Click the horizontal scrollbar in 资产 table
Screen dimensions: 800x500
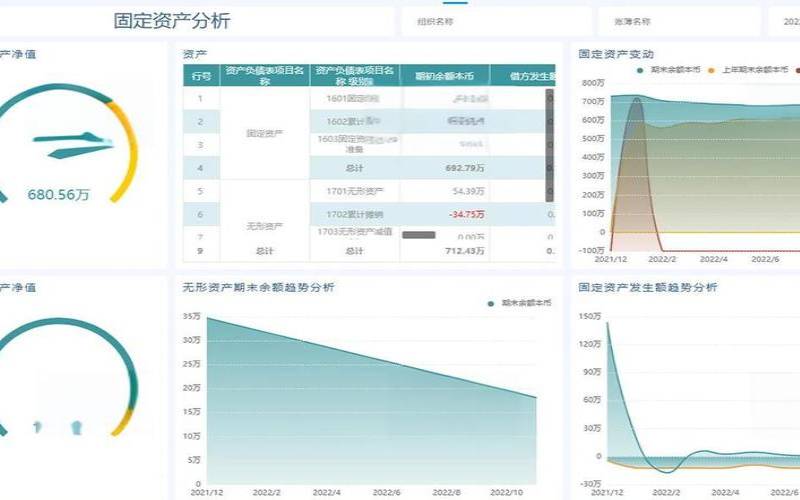coord(418,234)
